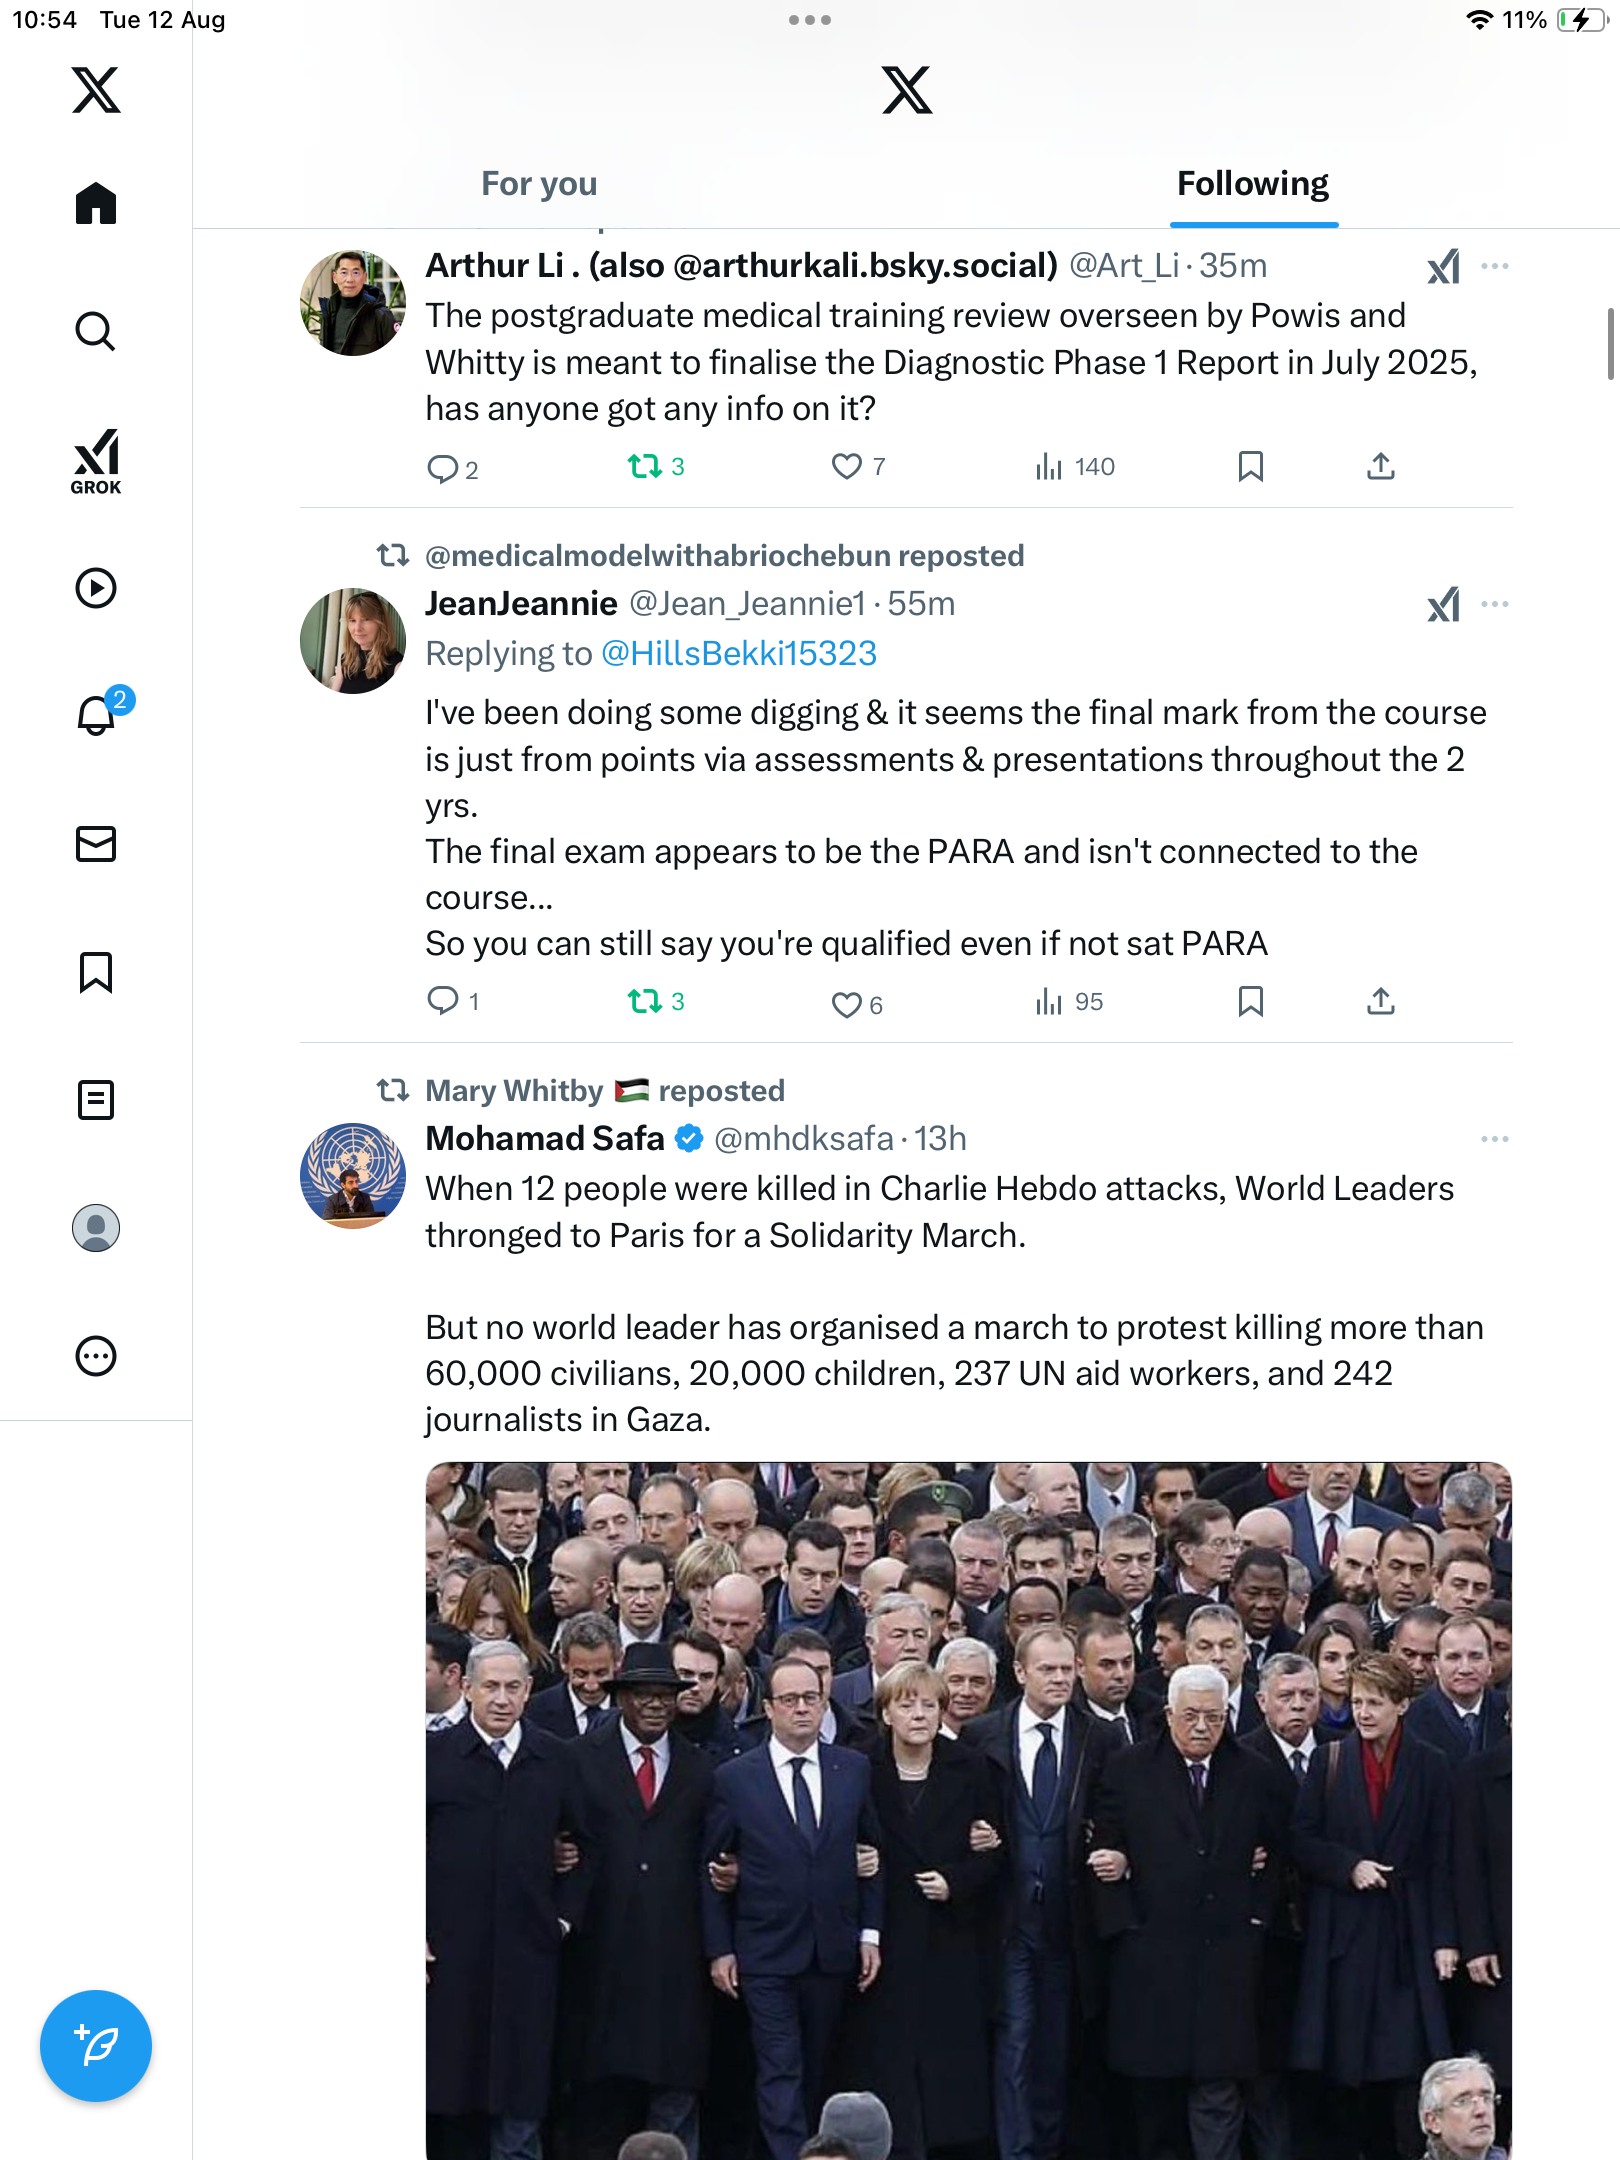The image size is (1620, 2160).
Task: Bookmark JeanJeannie's post
Action: pos(1250,1002)
